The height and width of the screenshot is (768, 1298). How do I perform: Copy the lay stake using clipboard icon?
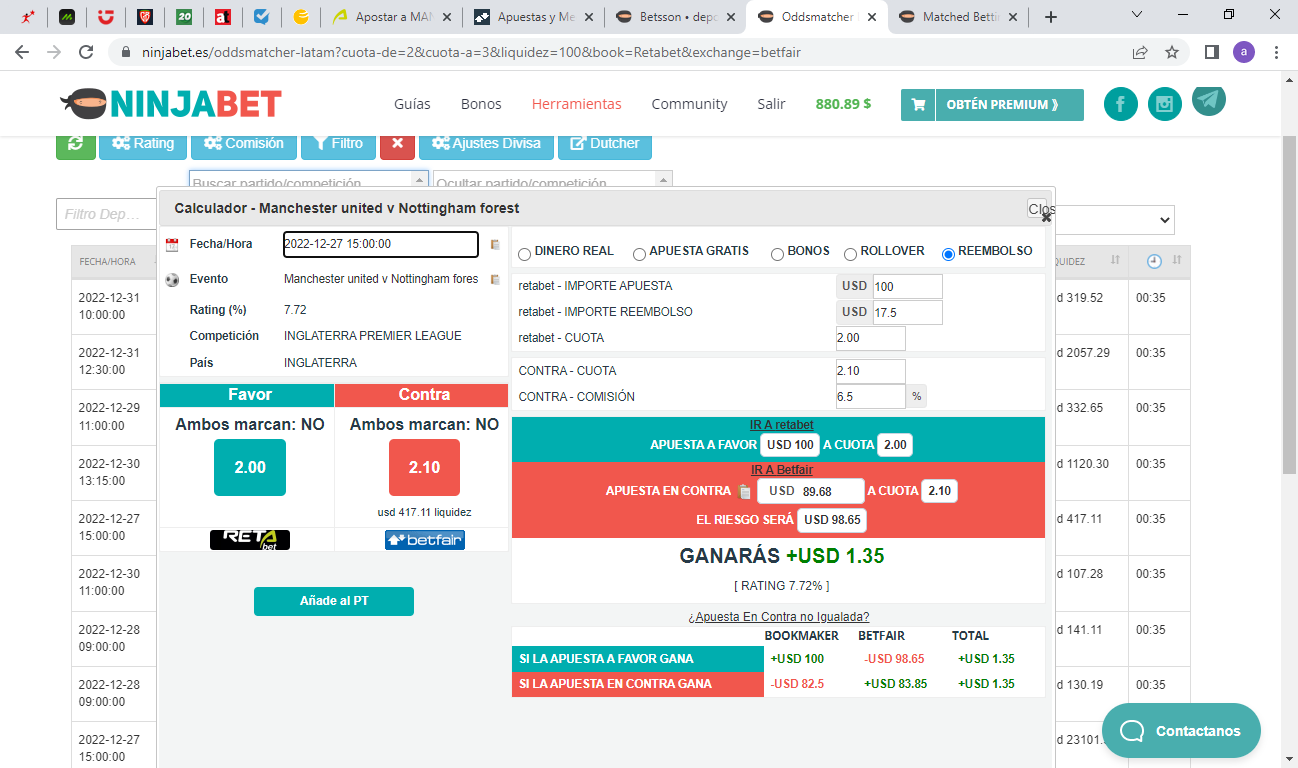coord(744,491)
